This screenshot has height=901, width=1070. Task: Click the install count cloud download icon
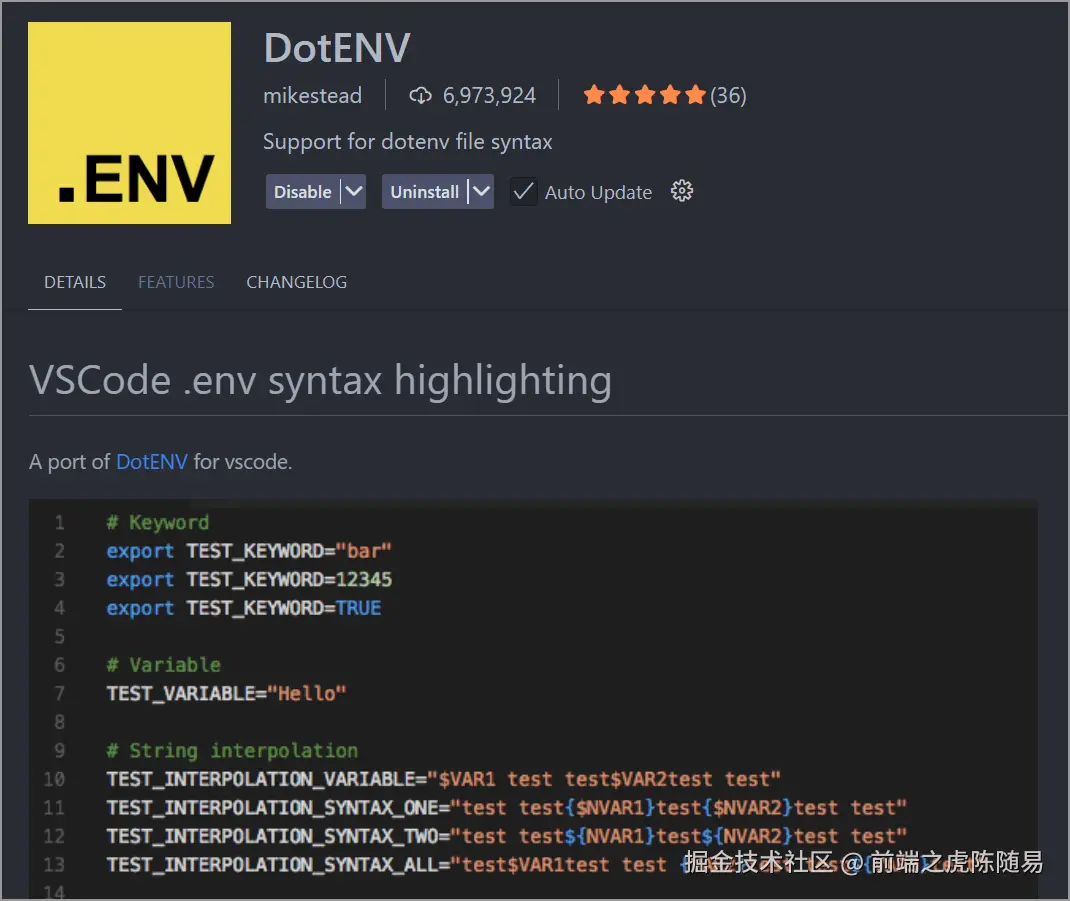click(x=420, y=96)
